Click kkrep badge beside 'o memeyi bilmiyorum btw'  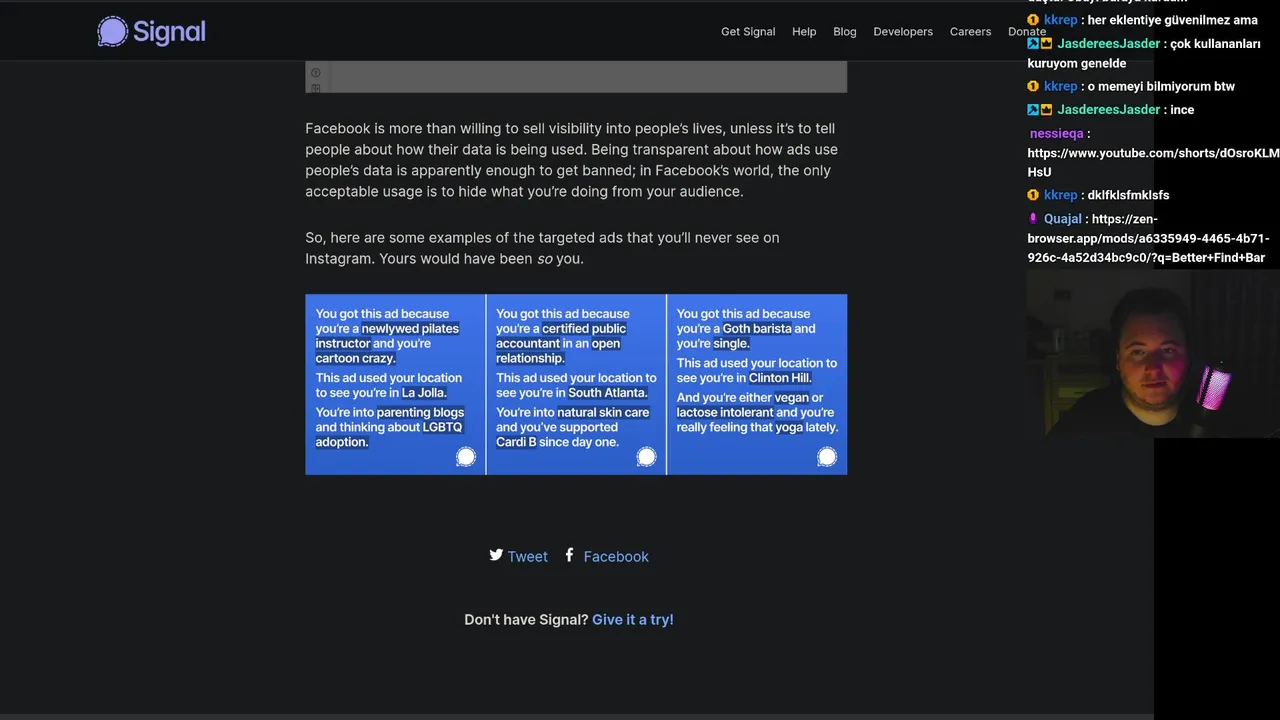tap(1033, 86)
